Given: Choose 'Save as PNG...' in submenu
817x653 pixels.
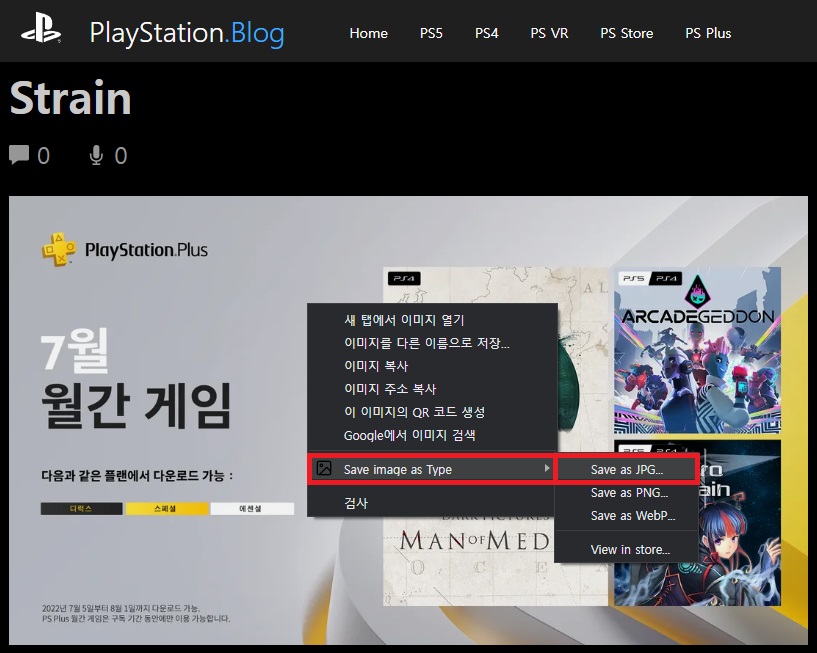Looking at the screenshot, I should click(627, 492).
